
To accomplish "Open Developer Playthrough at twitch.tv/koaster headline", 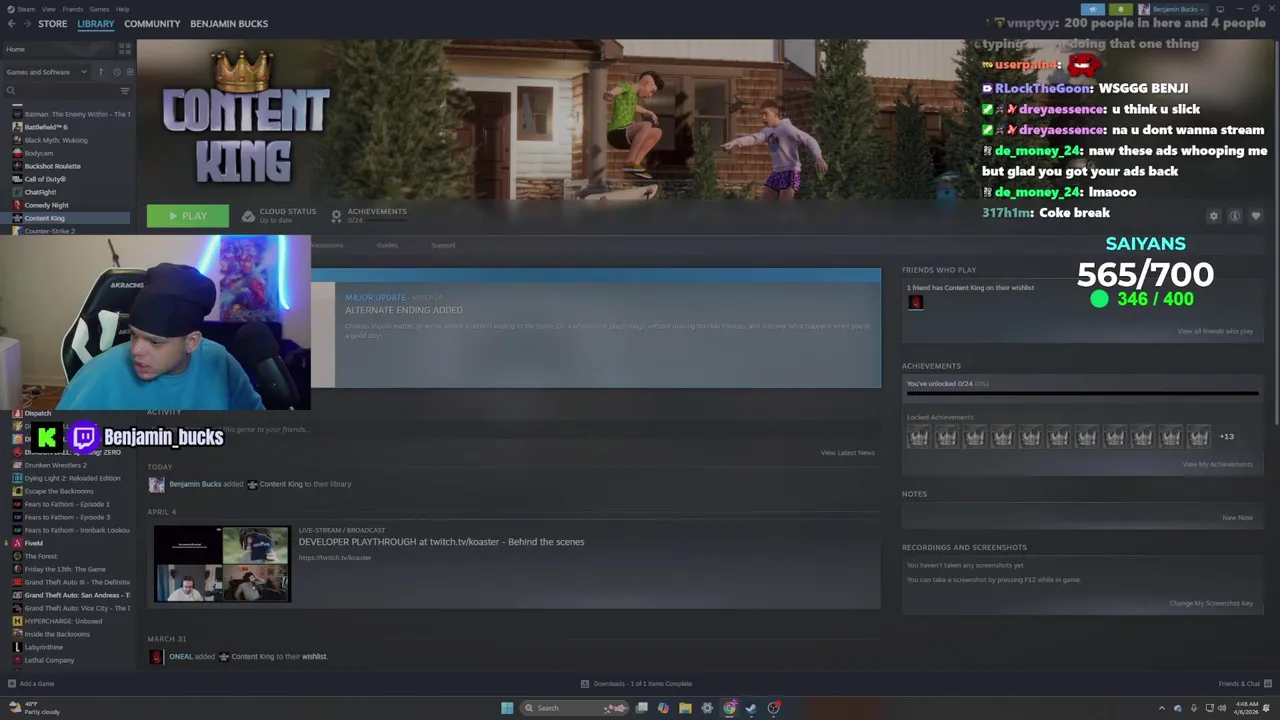I will (441, 542).
